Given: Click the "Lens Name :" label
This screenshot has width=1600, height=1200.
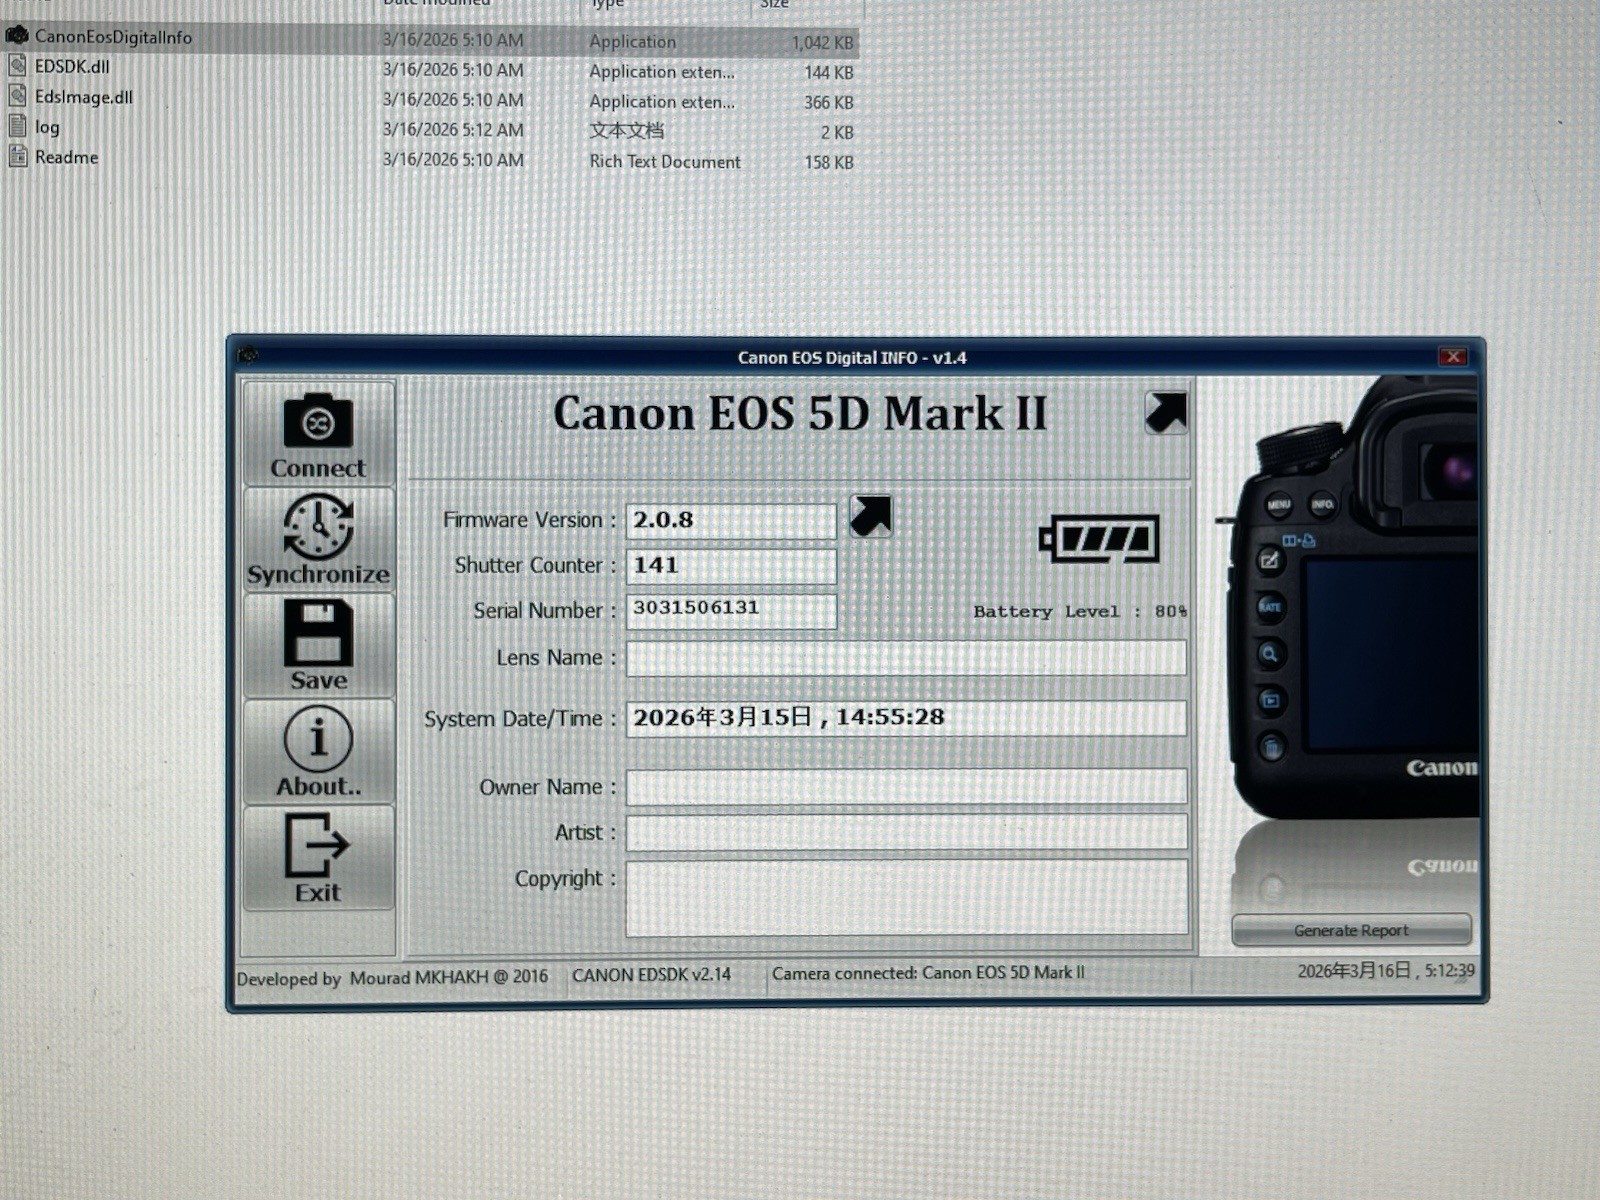Looking at the screenshot, I should [x=556, y=658].
